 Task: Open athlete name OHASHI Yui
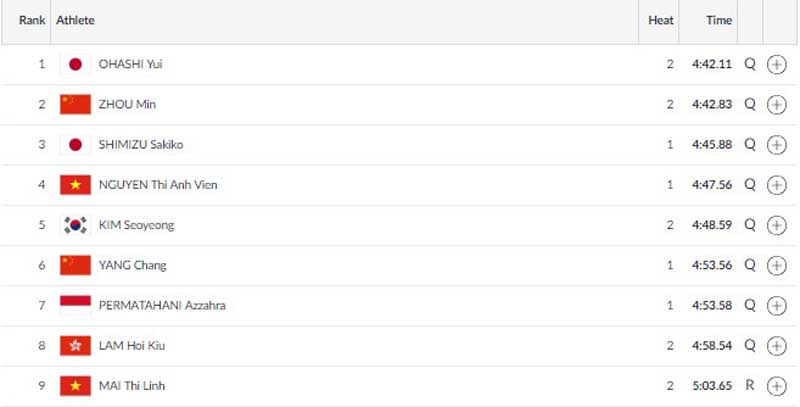pos(130,64)
